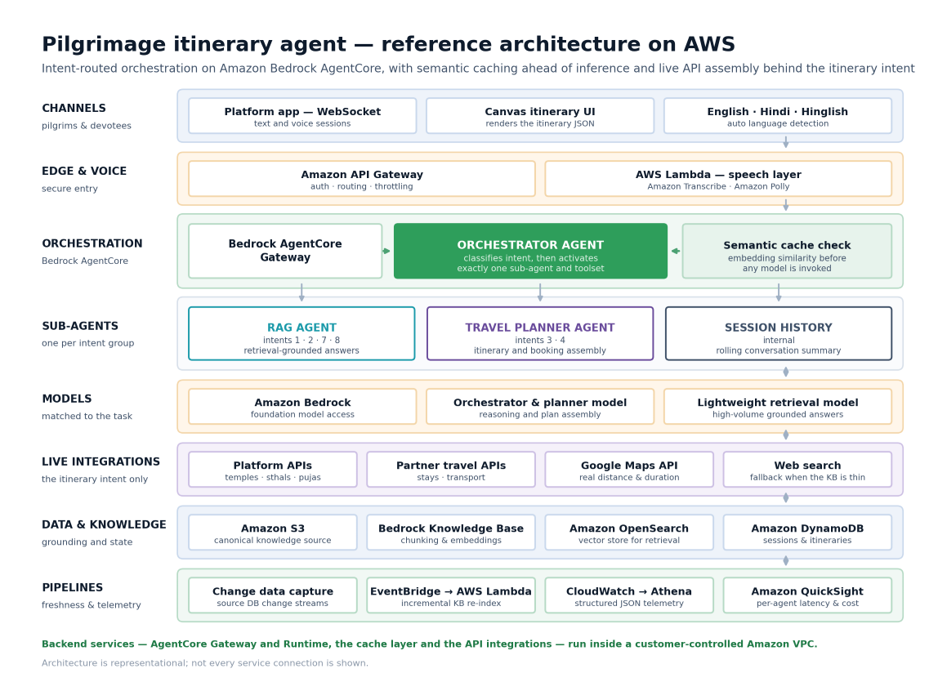Click the PIPELINES row label
Screen dimensions: 938x700
(72, 588)
